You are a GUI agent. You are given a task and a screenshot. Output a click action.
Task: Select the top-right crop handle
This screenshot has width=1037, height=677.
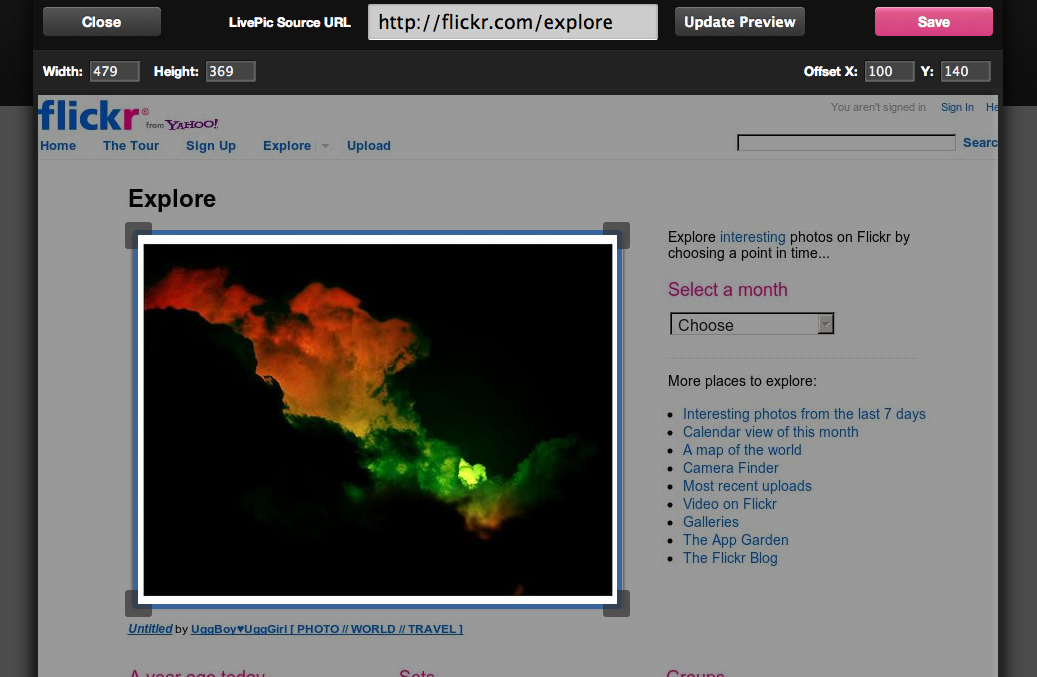pyautogui.click(x=617, y=234)
